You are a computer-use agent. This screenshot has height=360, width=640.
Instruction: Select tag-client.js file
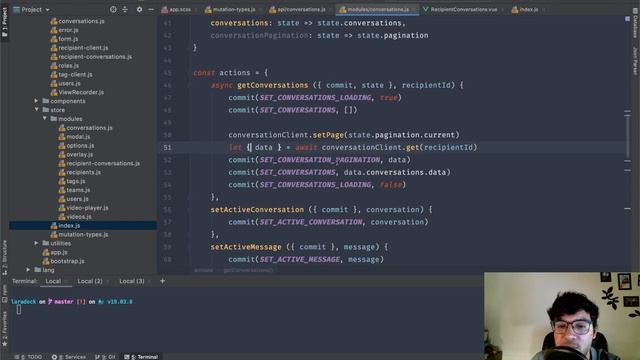coord(76,74)
